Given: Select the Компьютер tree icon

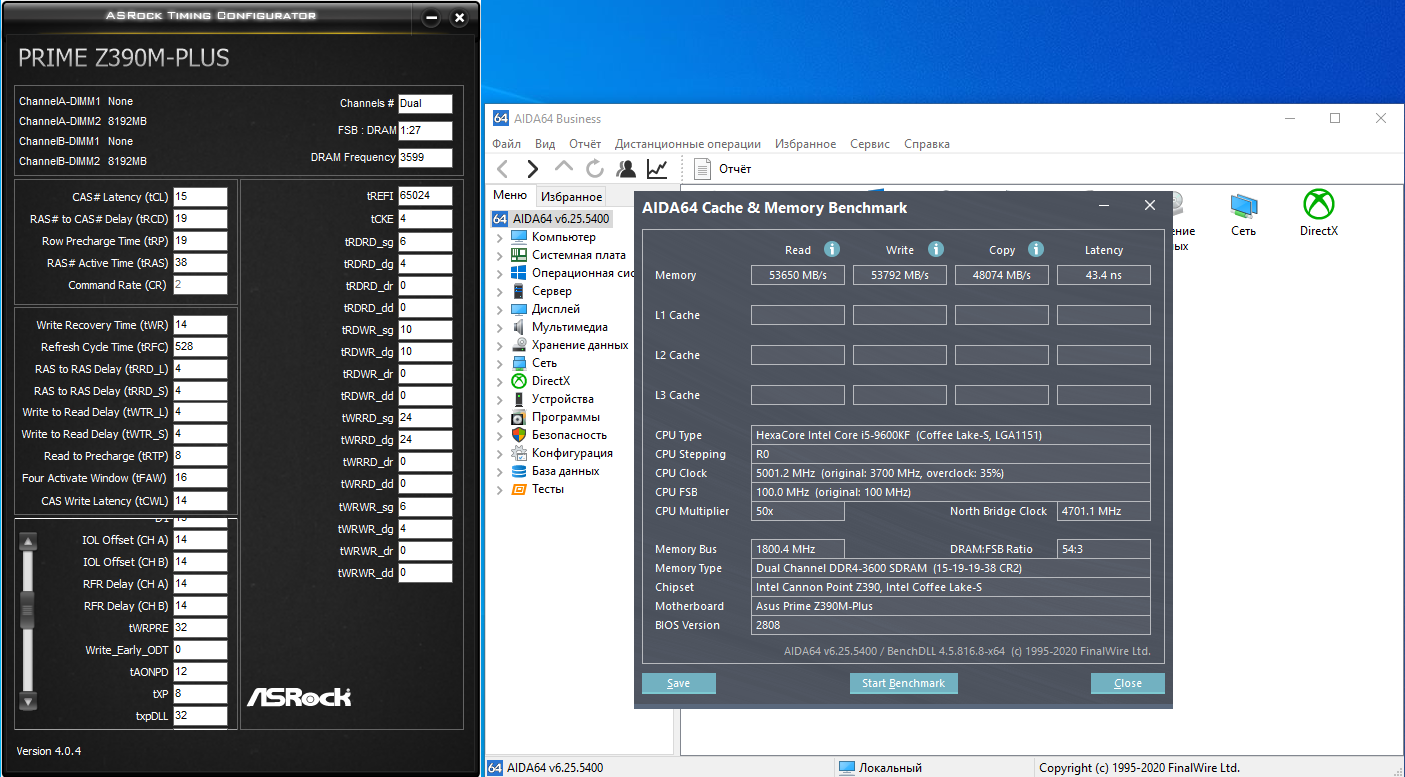Looking at the screenshot, I should coord(518,237).
